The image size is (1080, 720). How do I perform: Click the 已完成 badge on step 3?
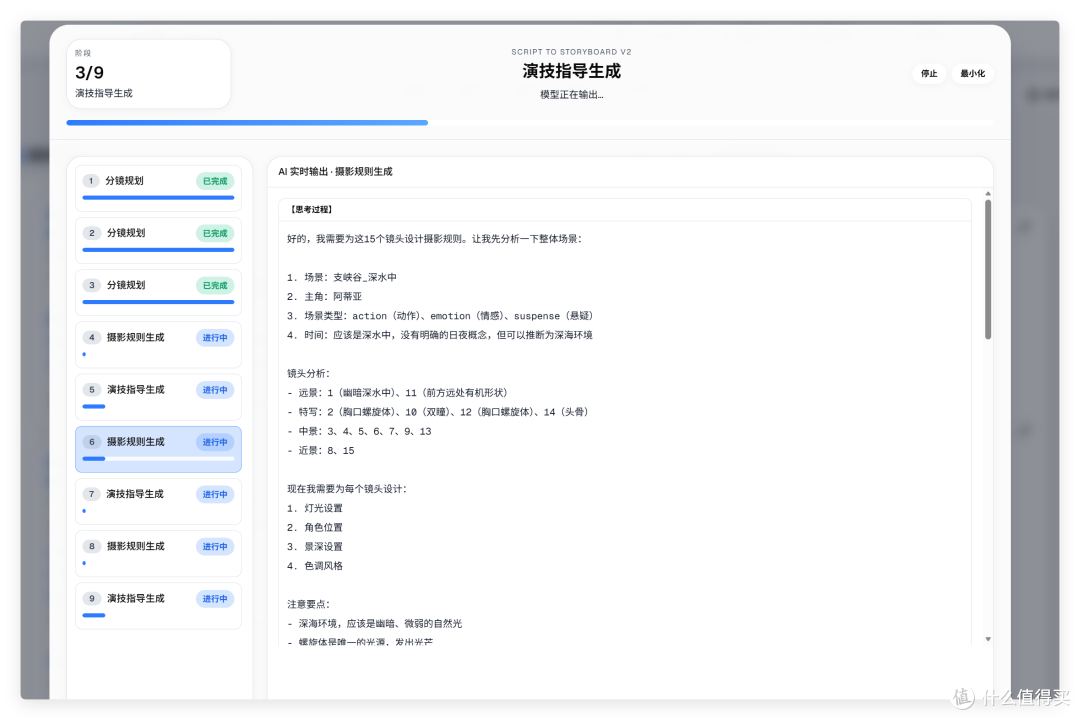pyautogui.click(x=215, y=285)
